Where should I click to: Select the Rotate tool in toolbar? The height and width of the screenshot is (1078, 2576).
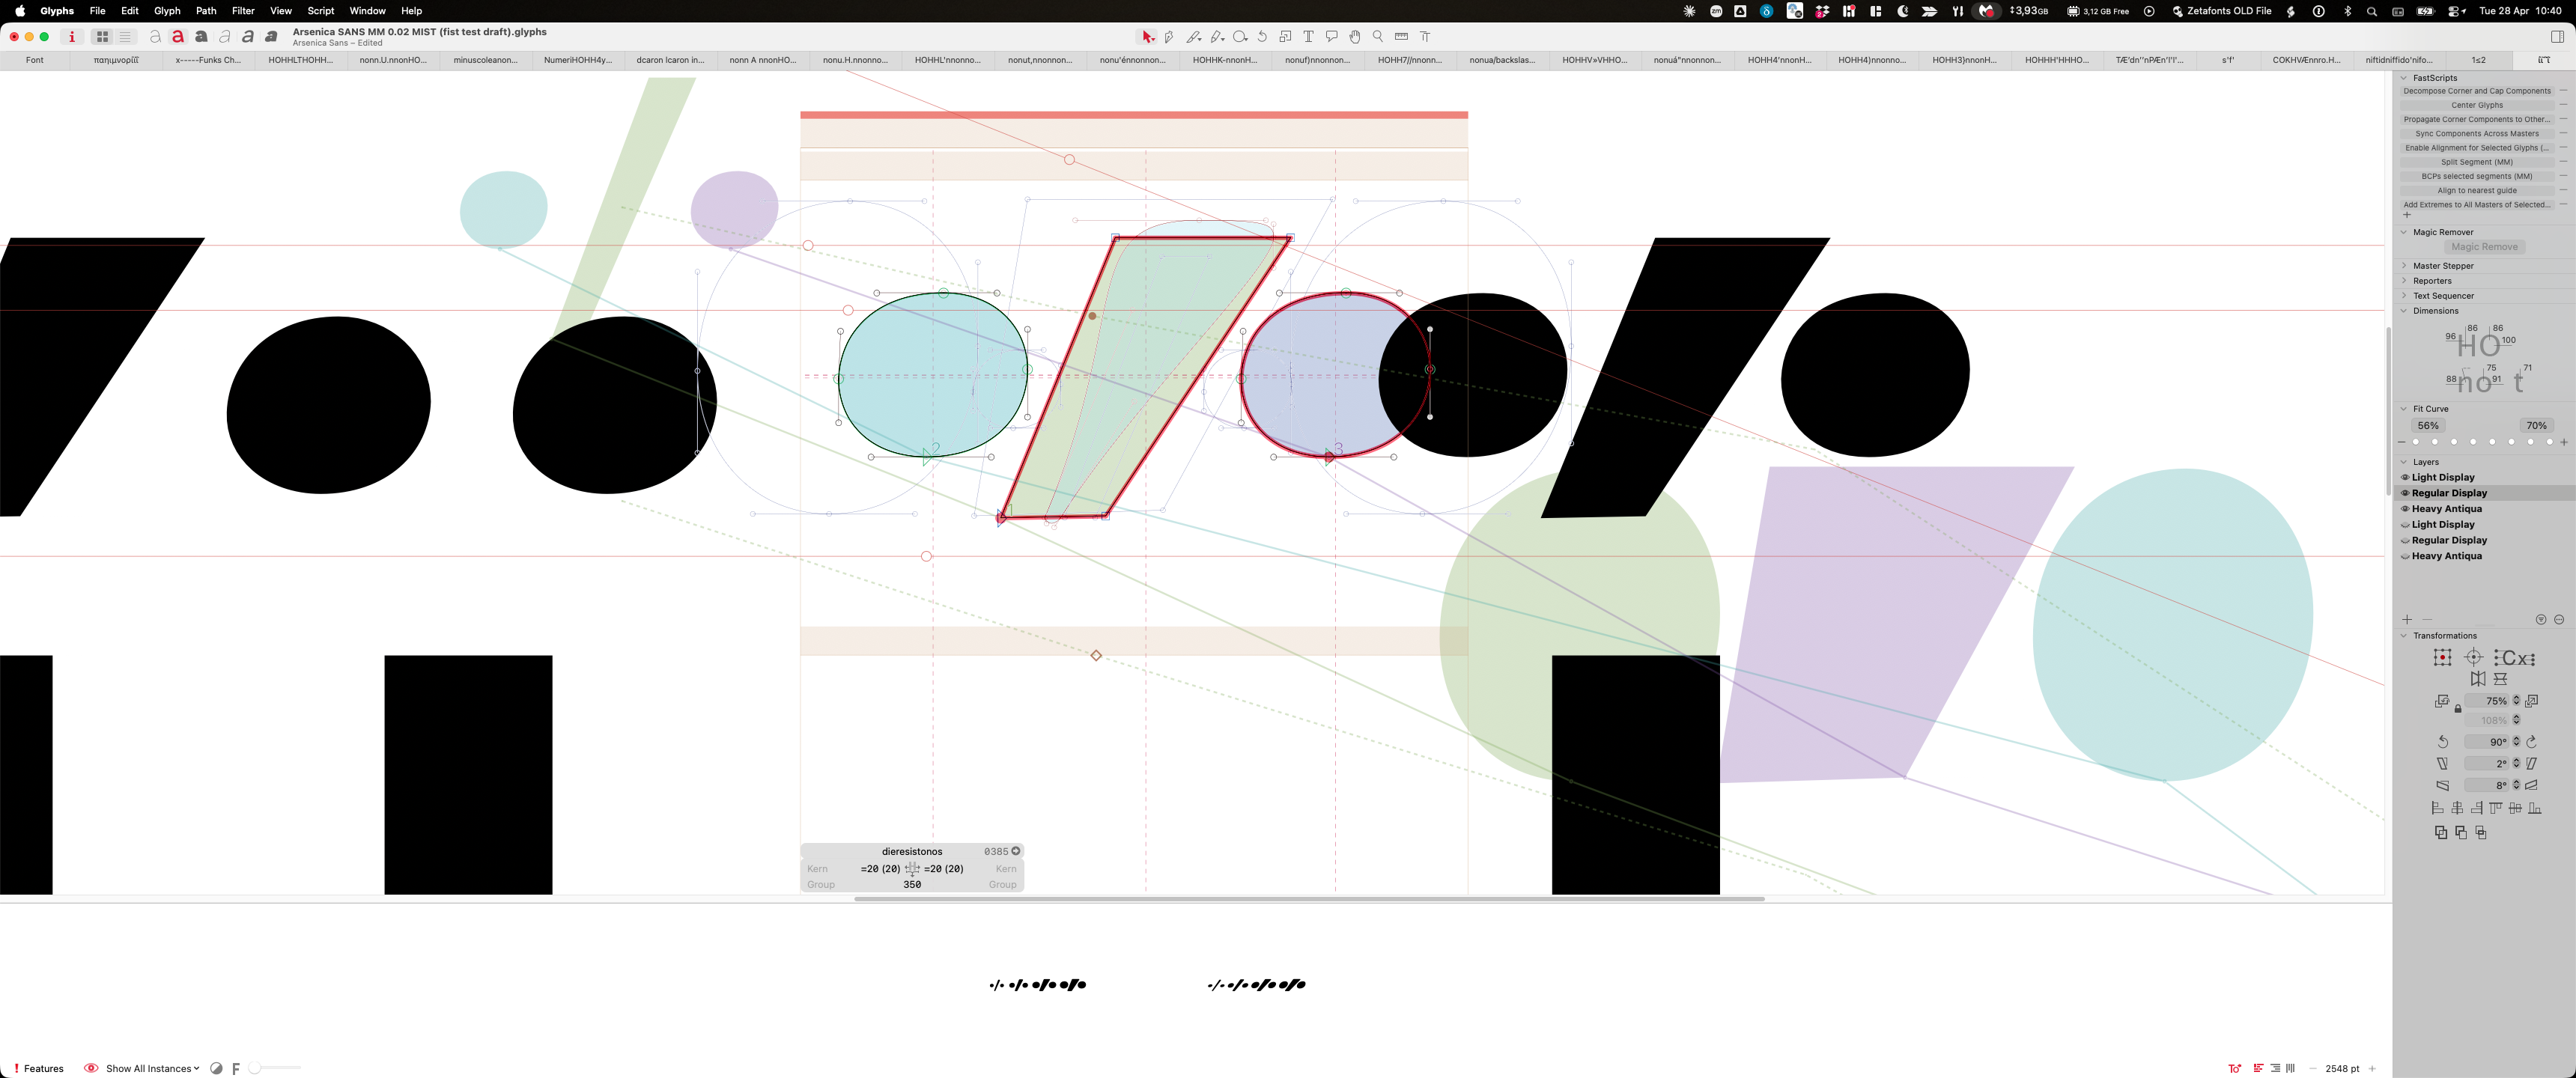[x=1262, y=37]
